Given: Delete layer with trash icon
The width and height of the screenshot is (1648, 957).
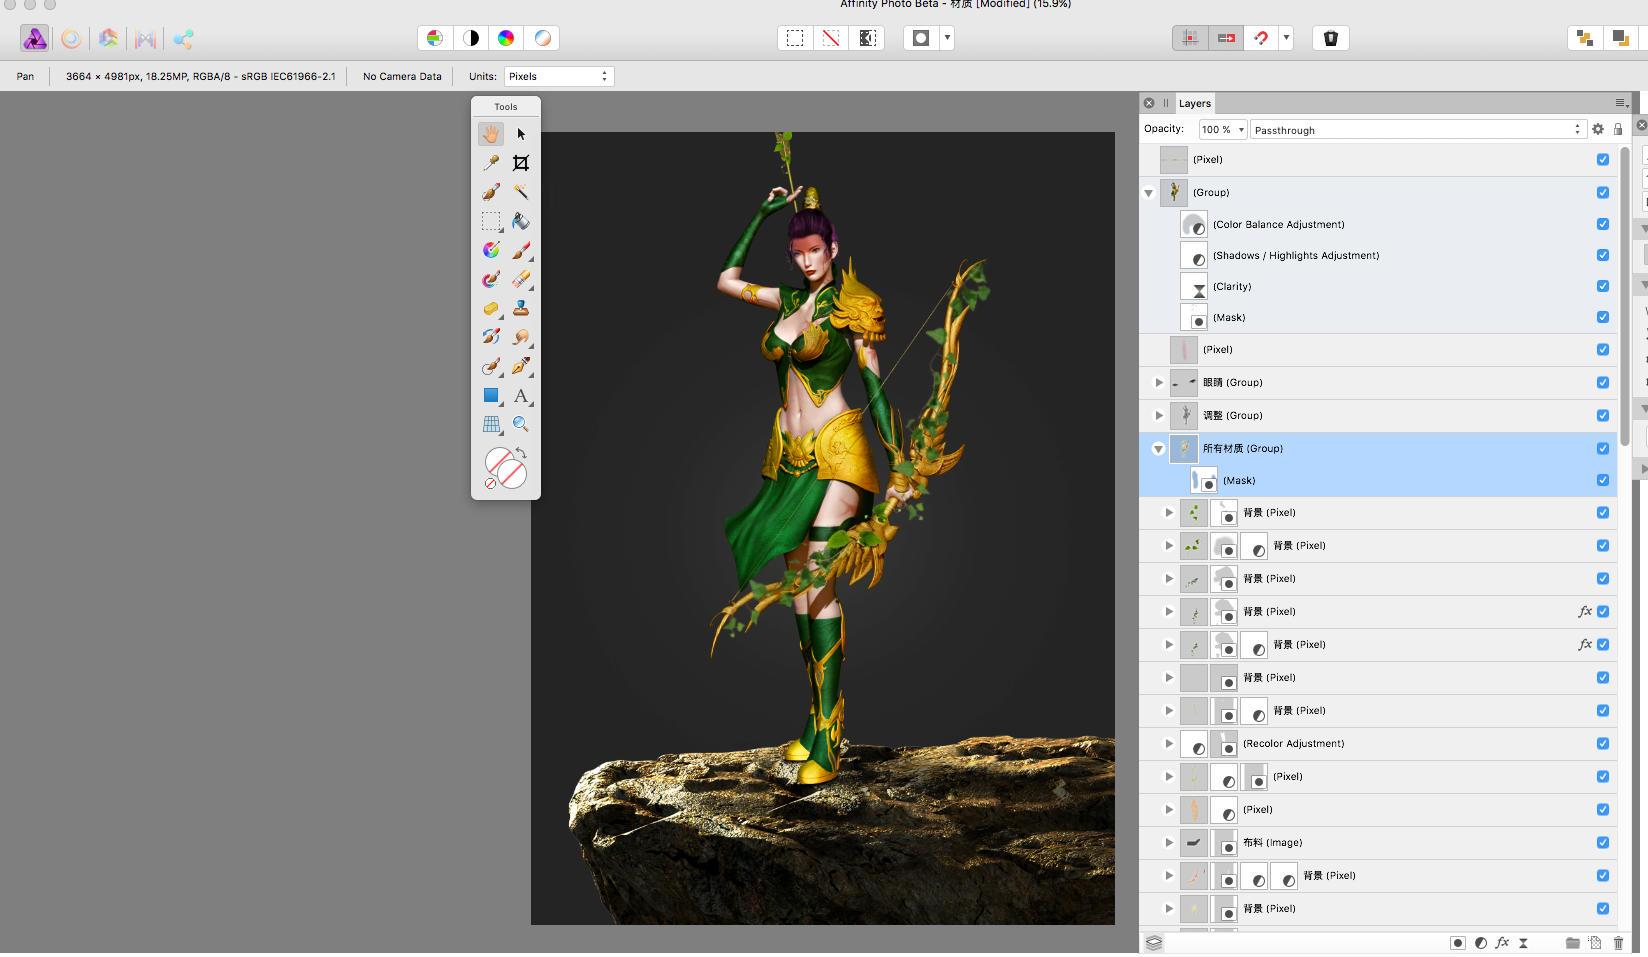Looking at the screenshot, I should pos(1619,943).
